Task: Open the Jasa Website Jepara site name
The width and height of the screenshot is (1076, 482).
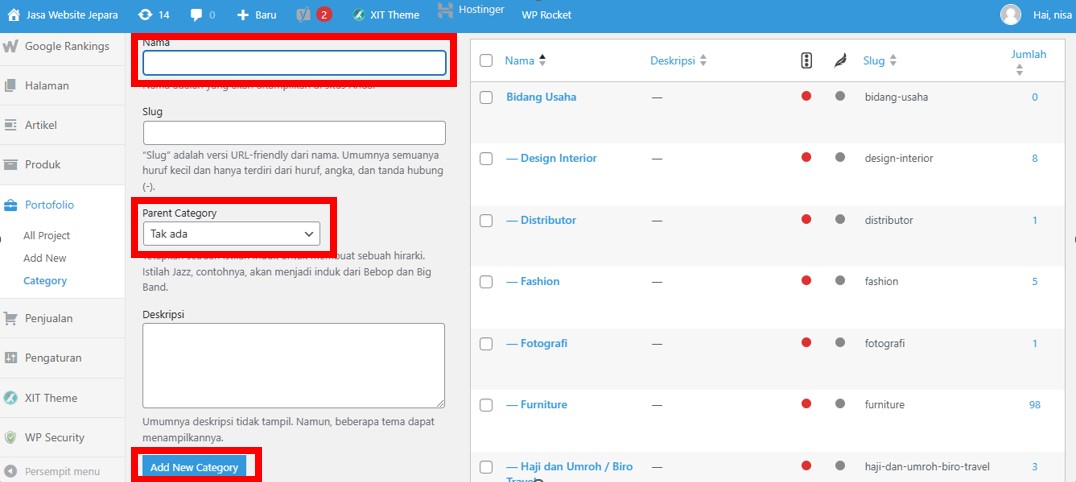Action: (x=72, y=14)
